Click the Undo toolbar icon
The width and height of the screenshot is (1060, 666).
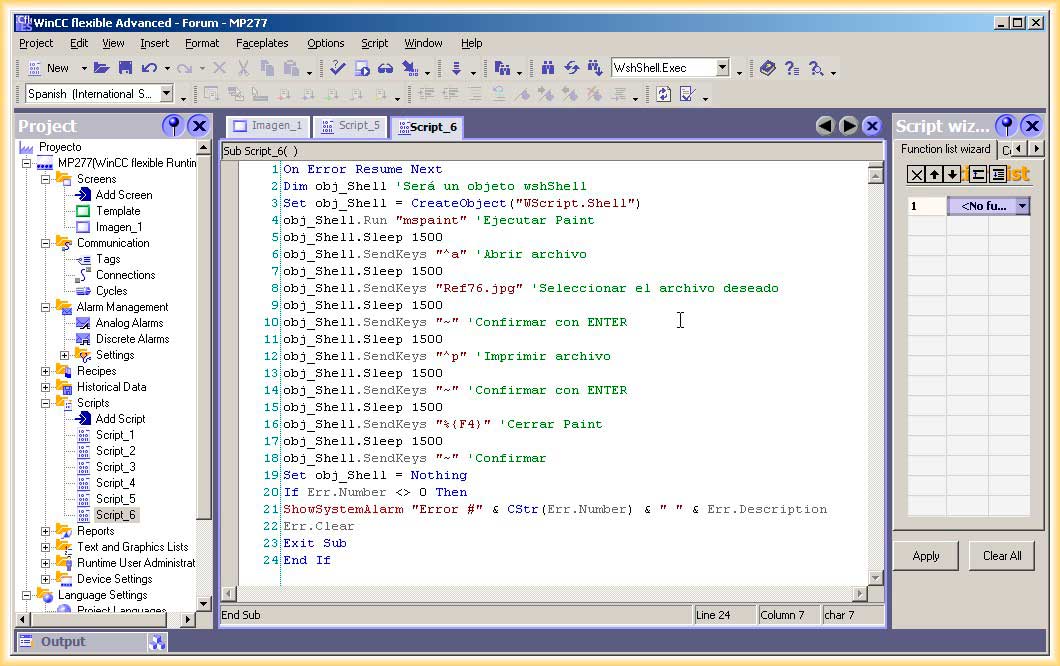[149, 68]
